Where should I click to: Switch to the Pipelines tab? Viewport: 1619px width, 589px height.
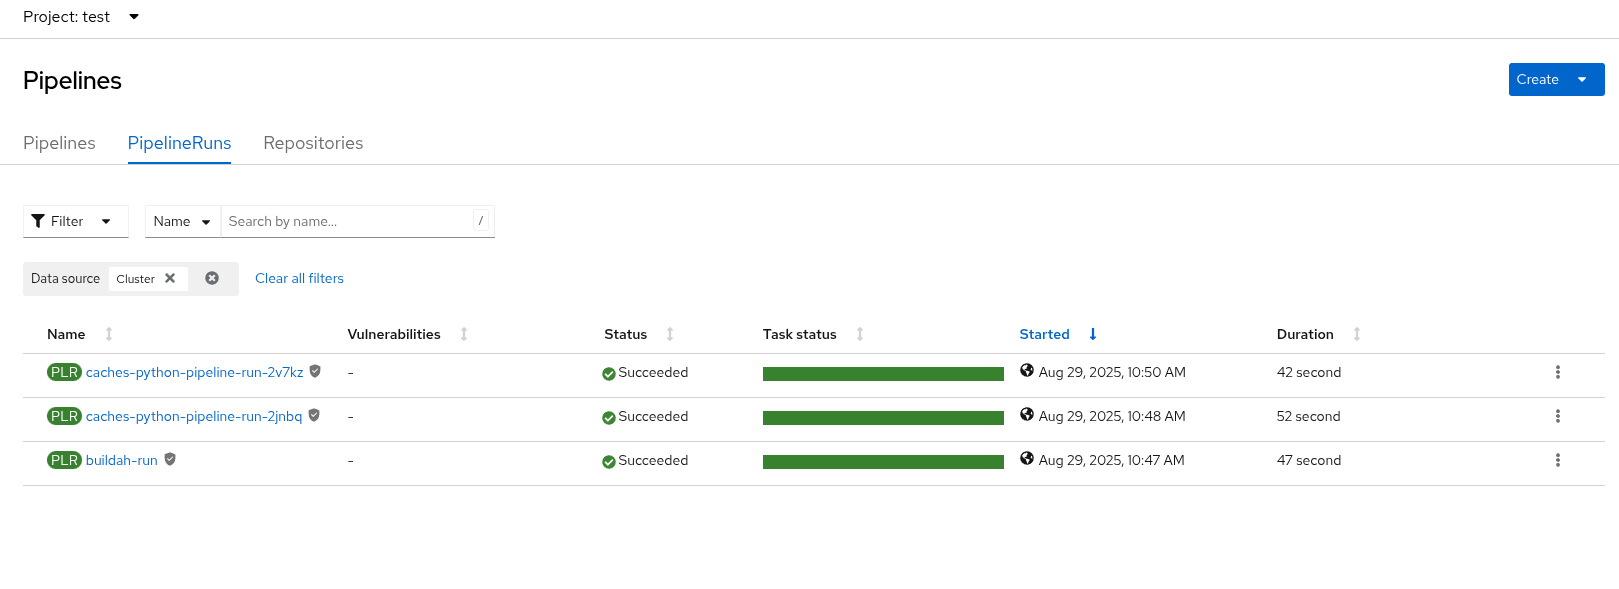[x=59, y=143]
